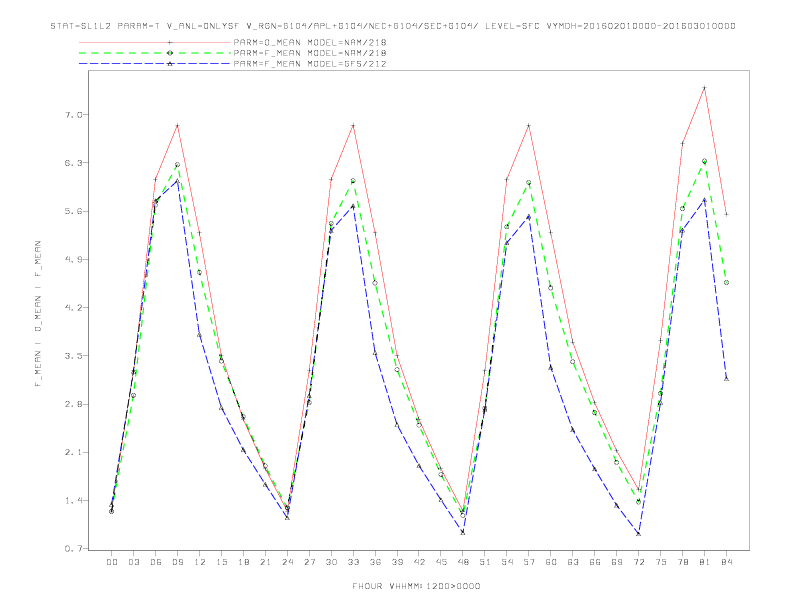Click x-axis tick label 66
Viewport: 792px width, 612px height.
[x=595, y=562]
